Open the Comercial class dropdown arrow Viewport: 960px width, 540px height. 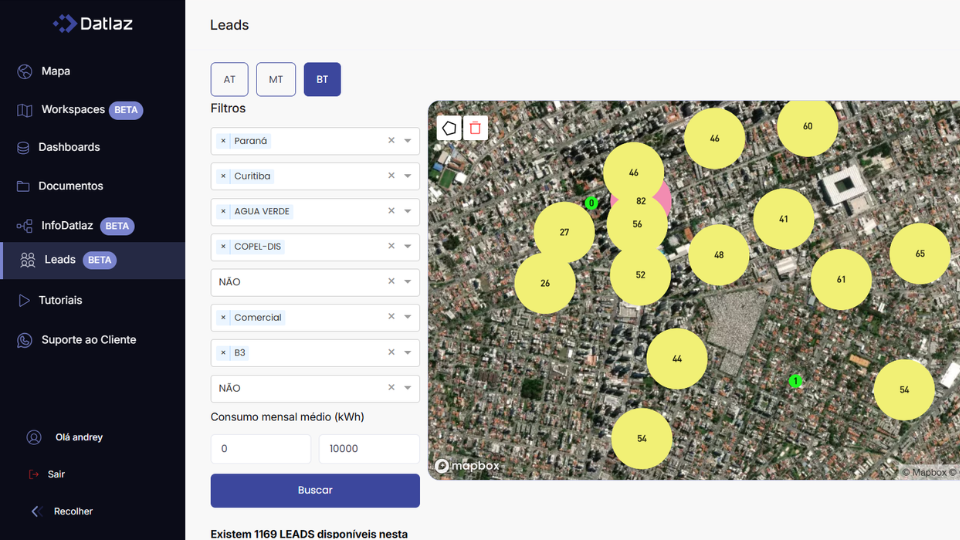pos(408,317)
